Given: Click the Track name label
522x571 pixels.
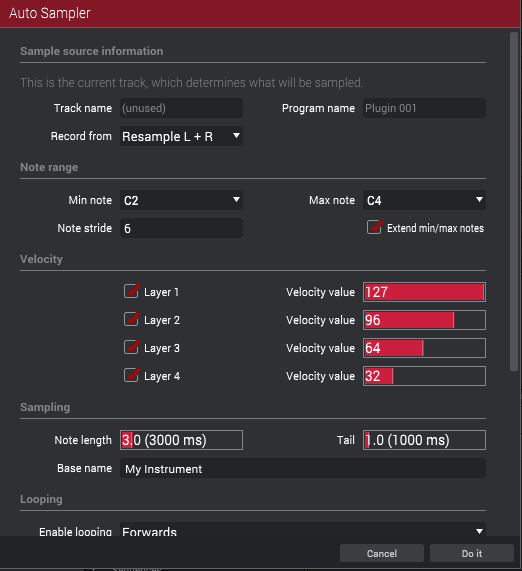Looking at the screenshot, I should [x=83, y=108].
